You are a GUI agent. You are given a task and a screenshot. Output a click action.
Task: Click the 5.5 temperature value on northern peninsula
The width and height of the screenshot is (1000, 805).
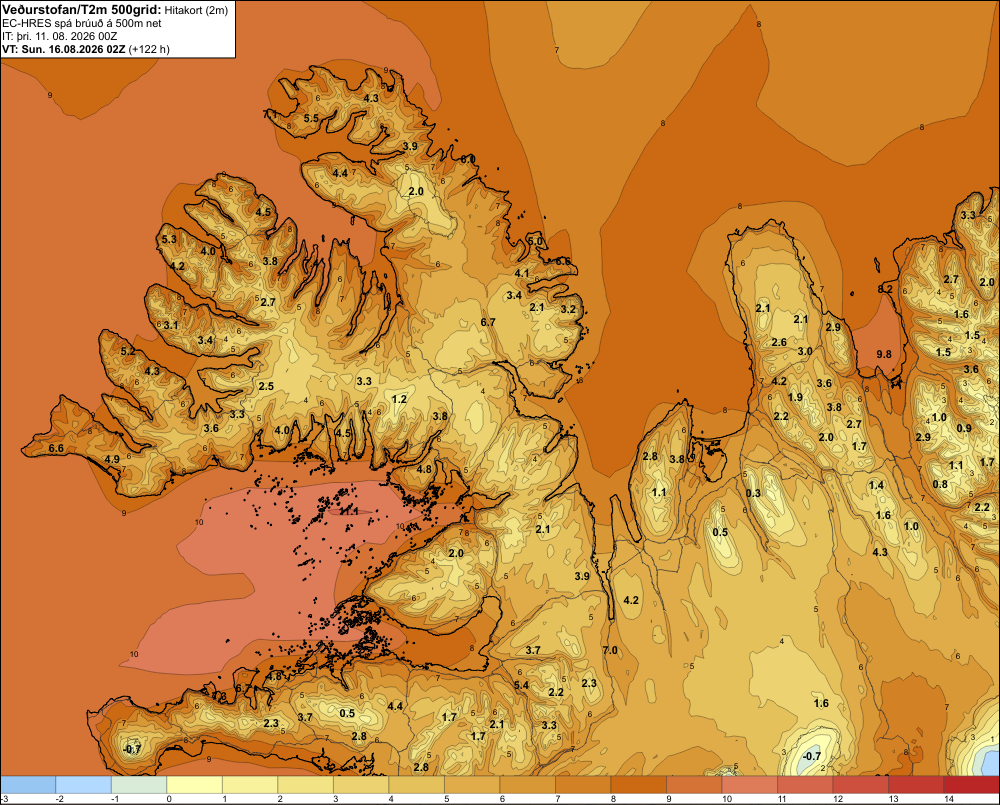click(311, 118)
